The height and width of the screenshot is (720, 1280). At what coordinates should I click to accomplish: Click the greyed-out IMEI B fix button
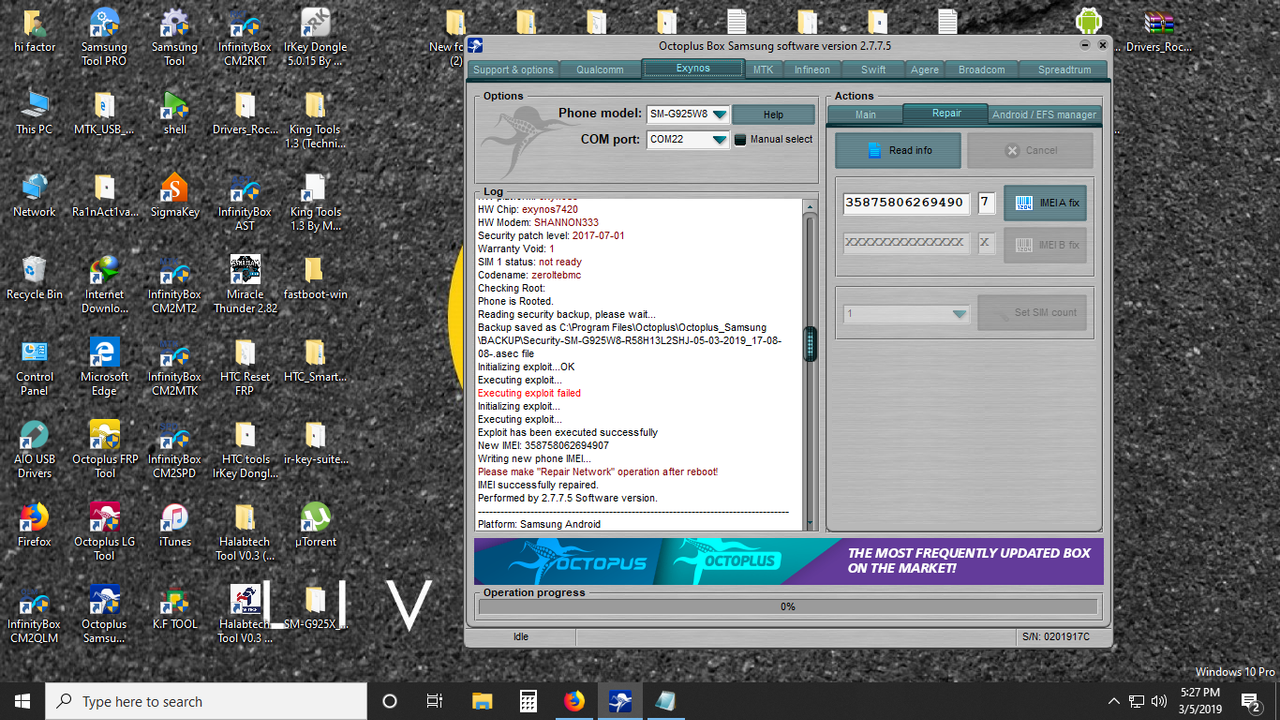click(x=1045, y=244)
